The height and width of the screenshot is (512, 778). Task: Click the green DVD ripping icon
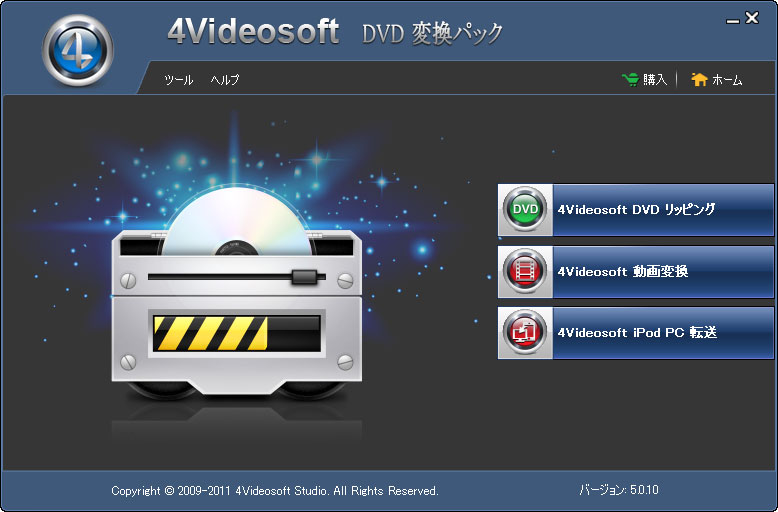click(x=525, y=209)
